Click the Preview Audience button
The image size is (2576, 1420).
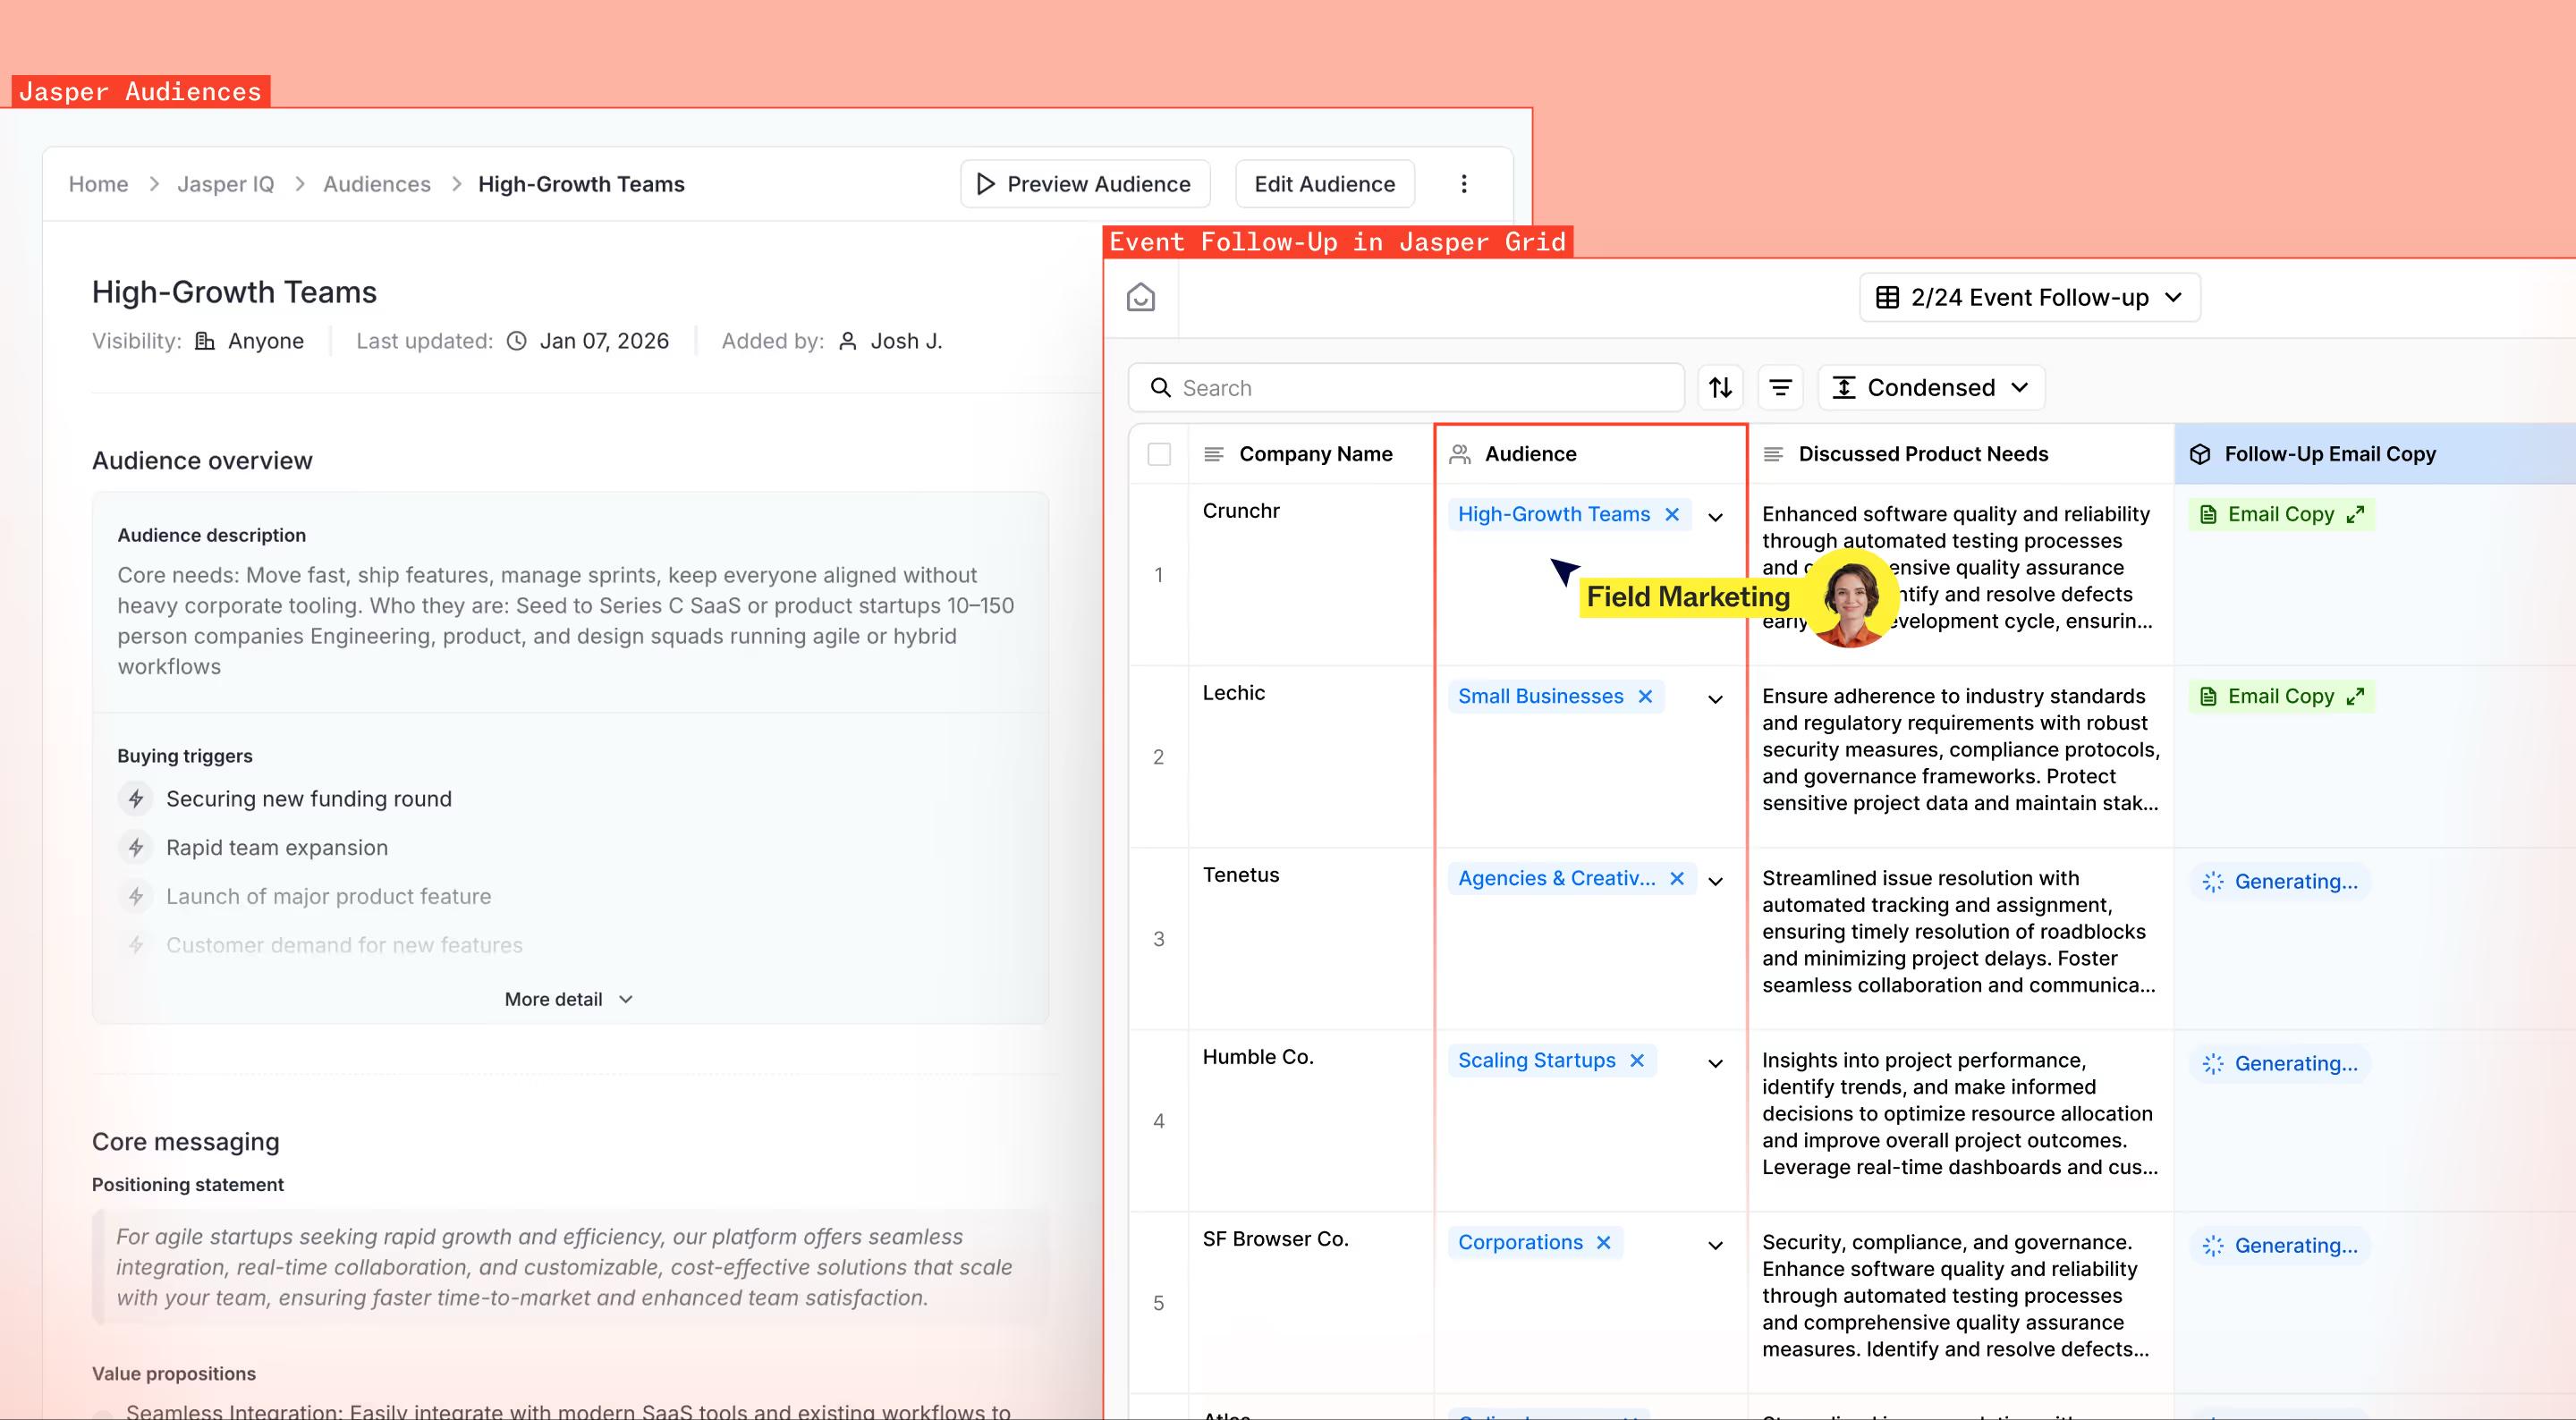(1085, 184)
